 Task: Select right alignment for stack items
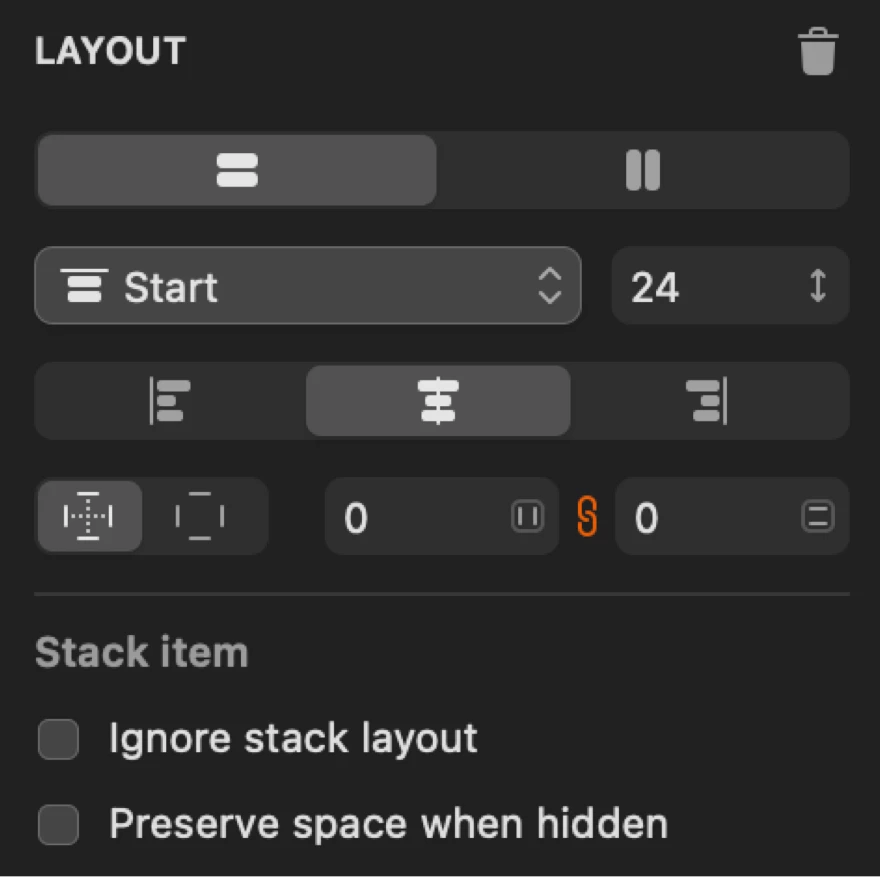[x=710, y=400]
